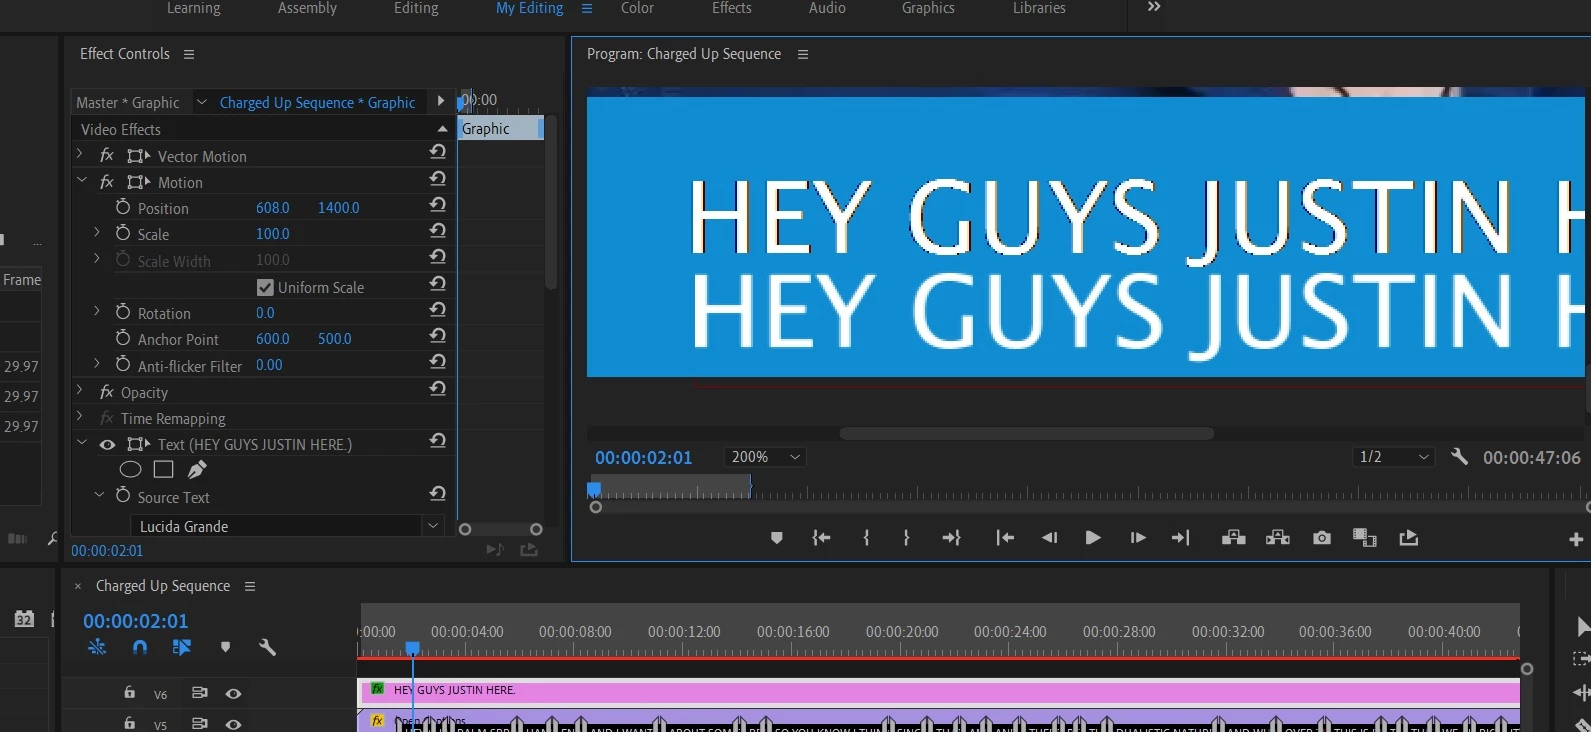The height and width of the screenshot is (732, 1591).
Task: Play the sequence in Program Monitor
Action: (1093, 538)
